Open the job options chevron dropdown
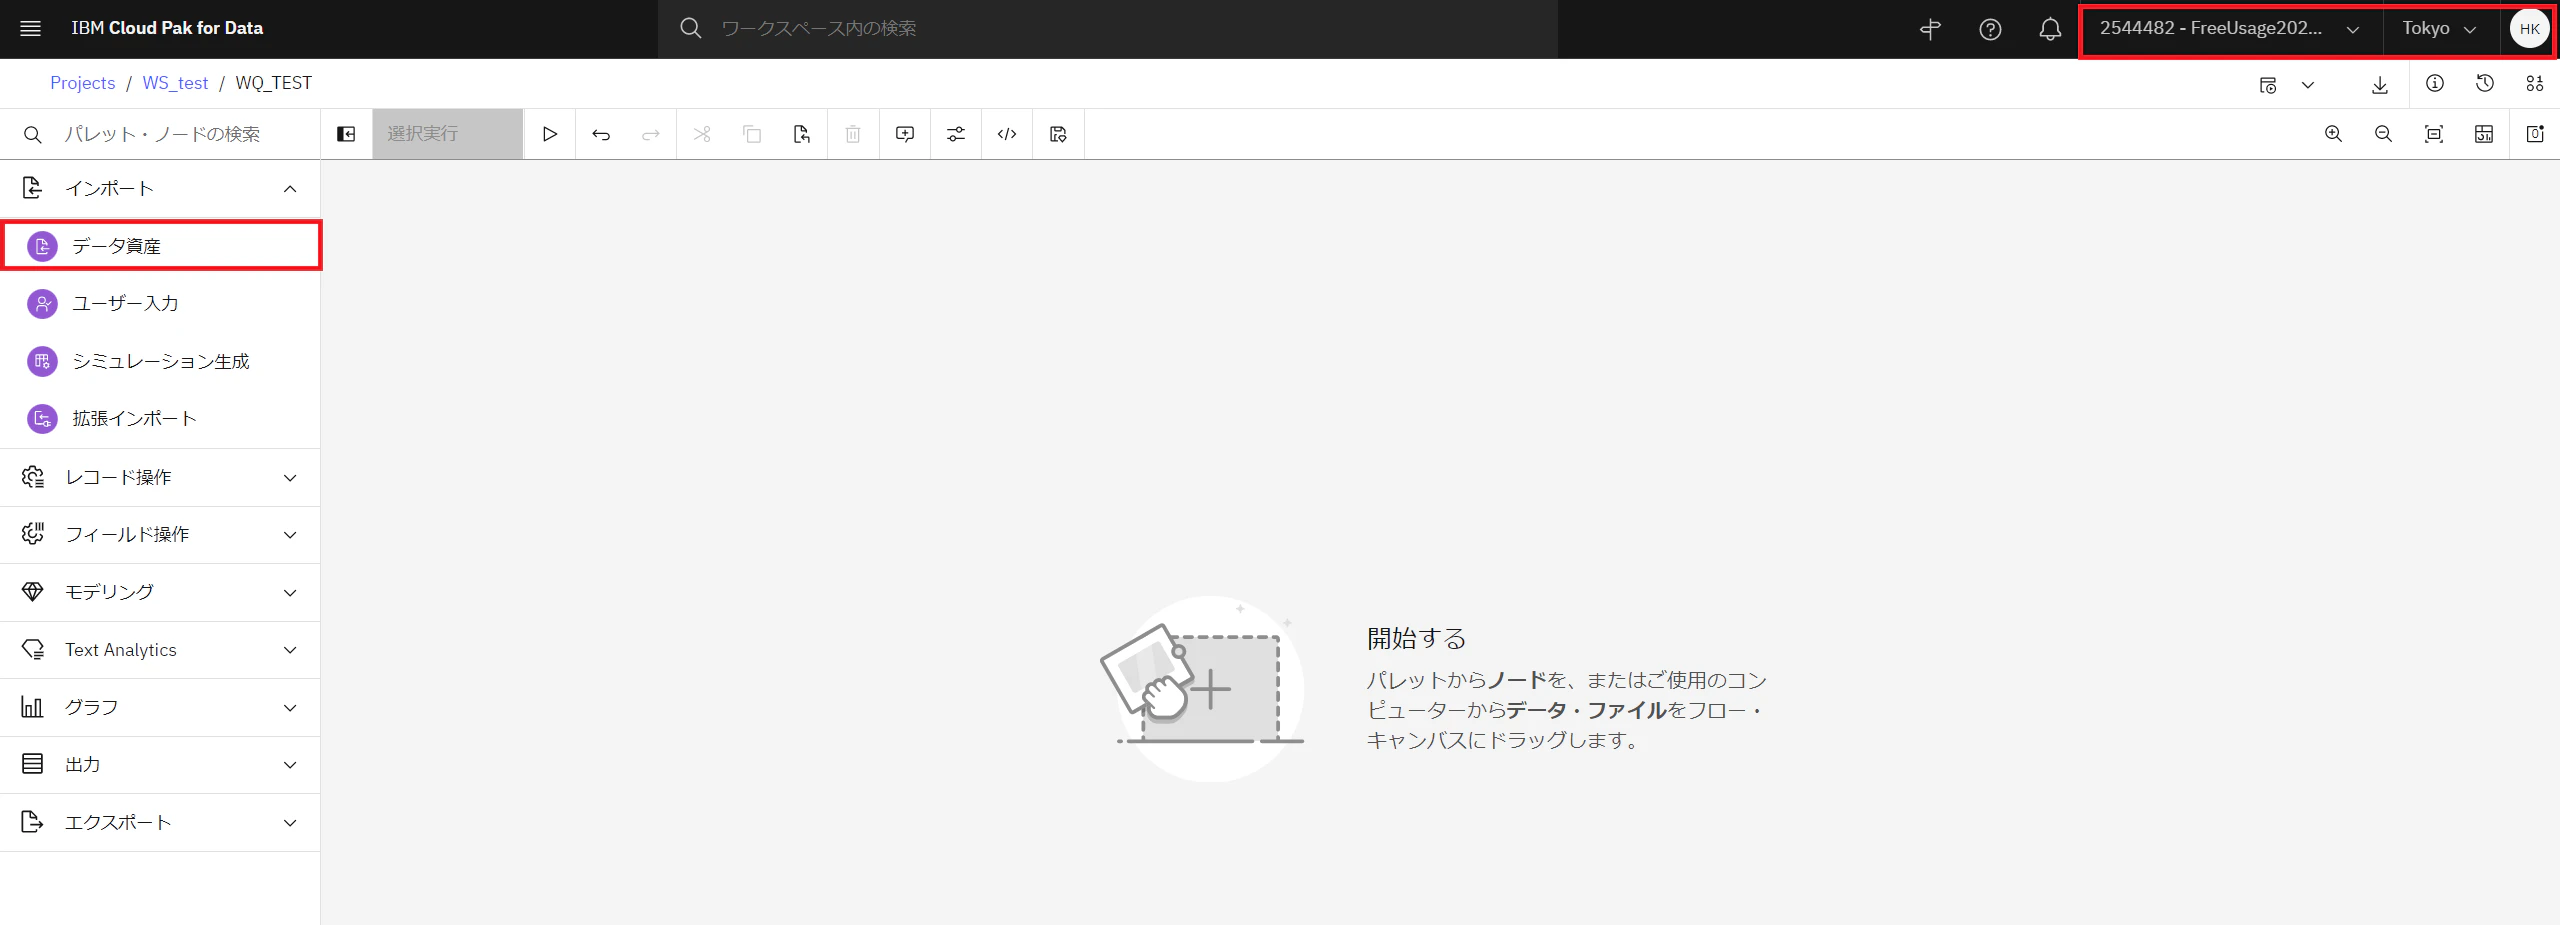2560x925 pixels. pos(2308,85)
